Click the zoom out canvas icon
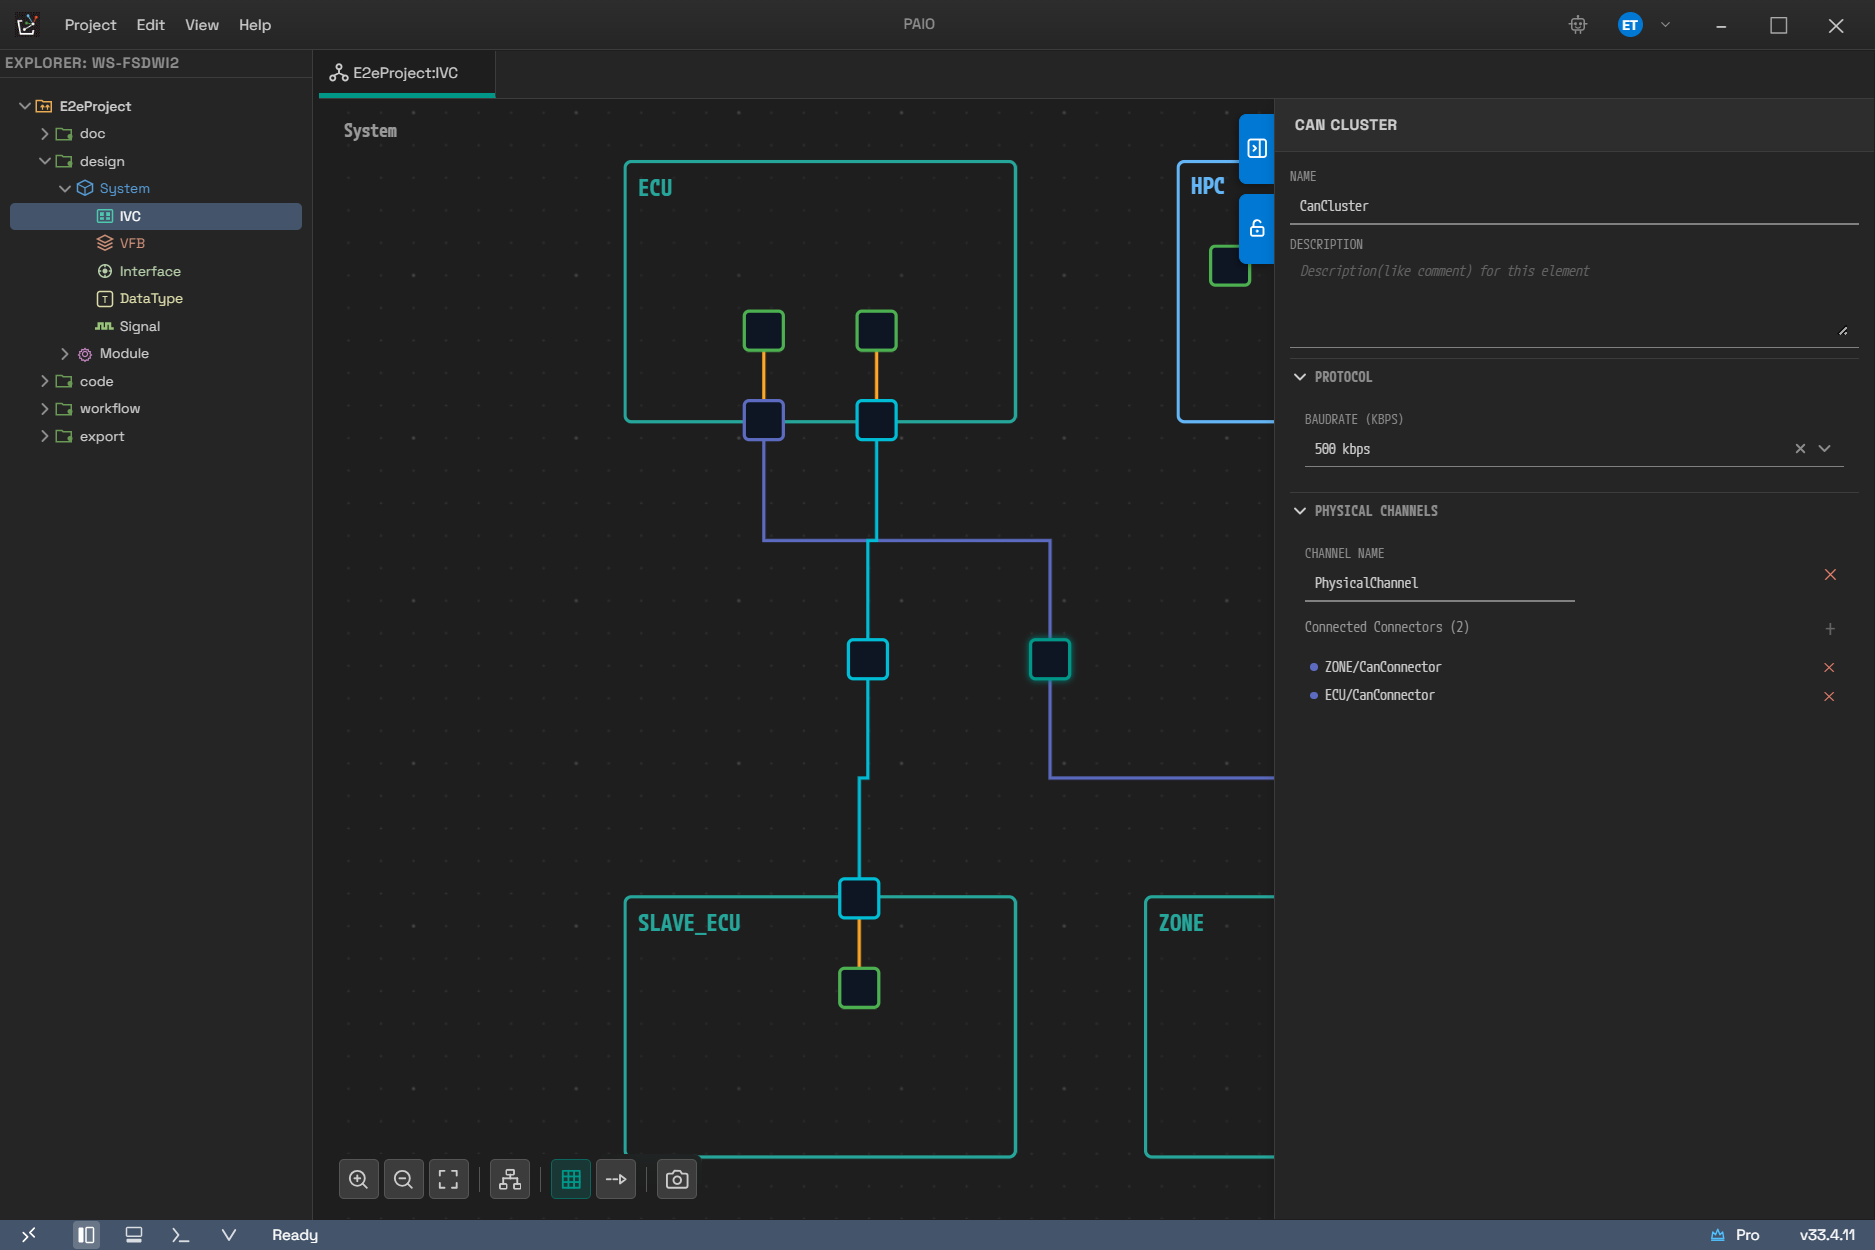1875x1250 pixels. 403,1180
